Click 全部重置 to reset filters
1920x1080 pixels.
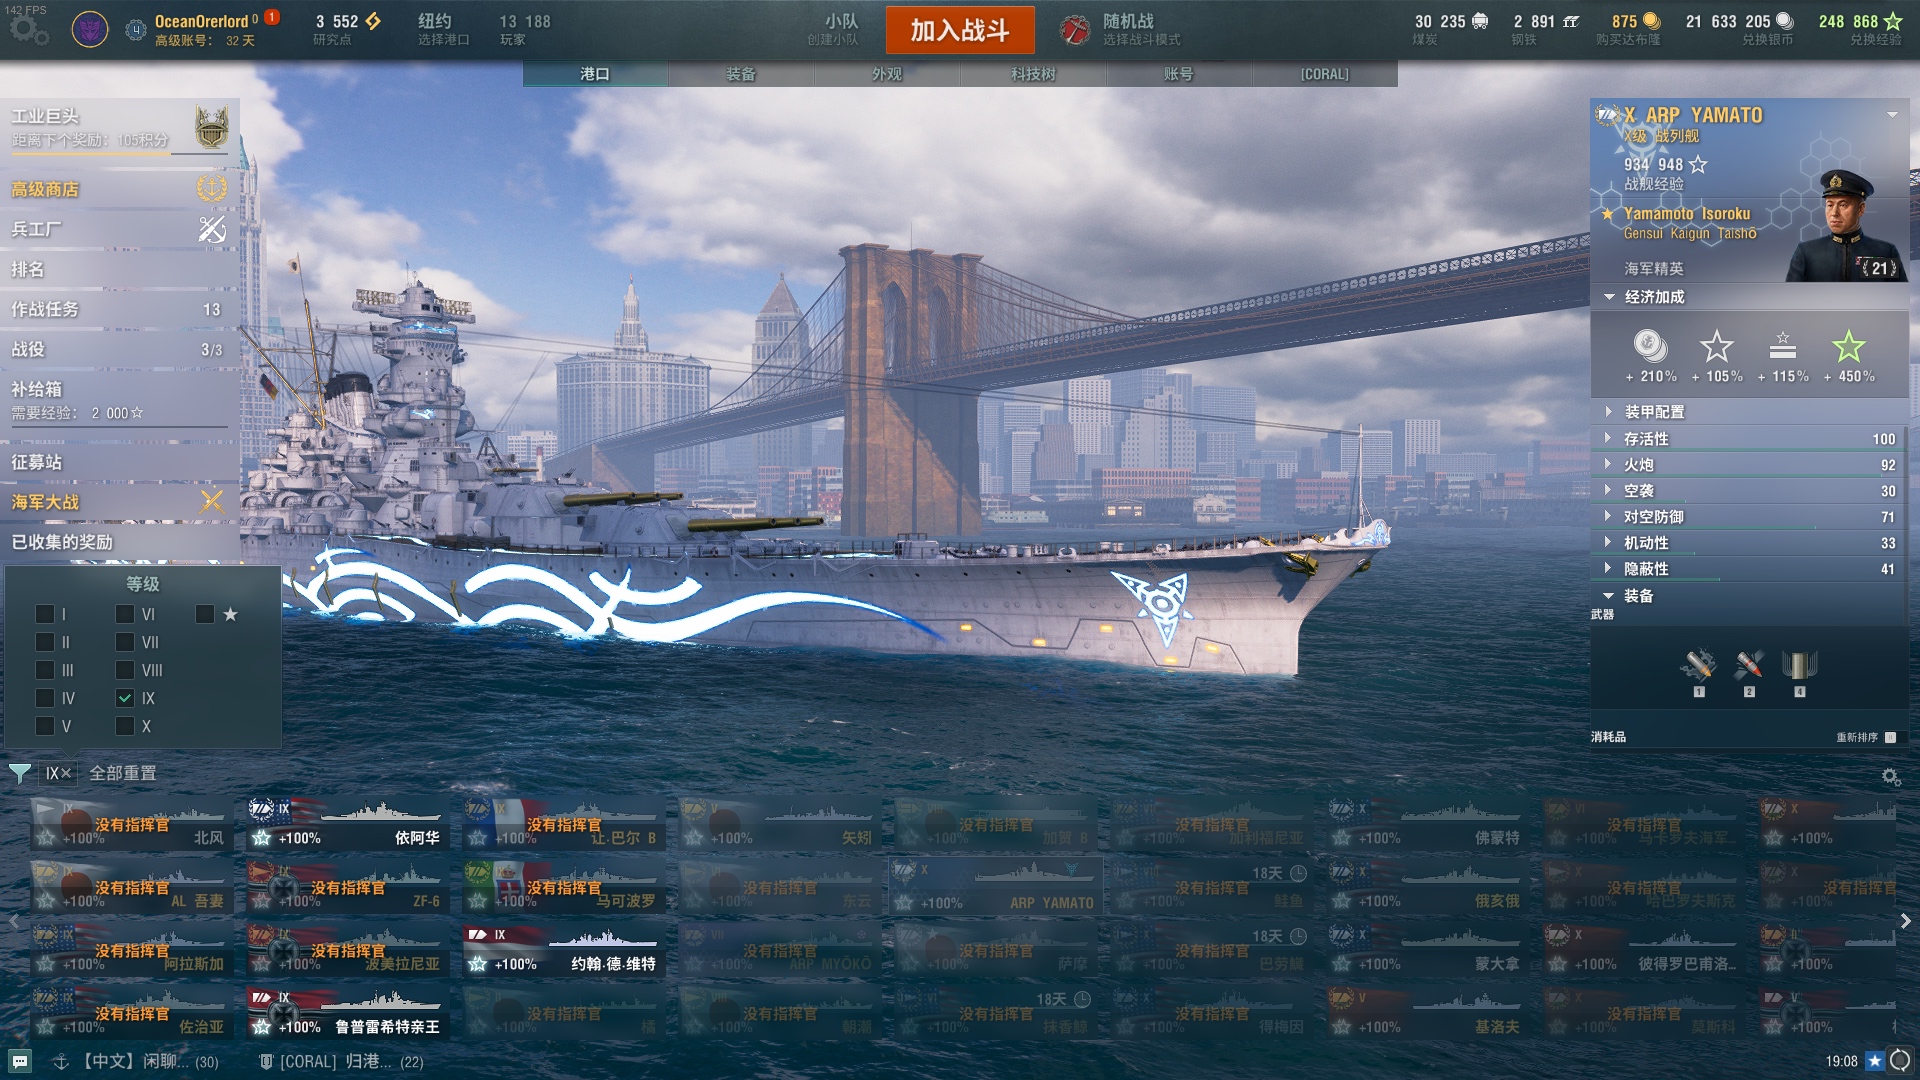pos(123,773)
